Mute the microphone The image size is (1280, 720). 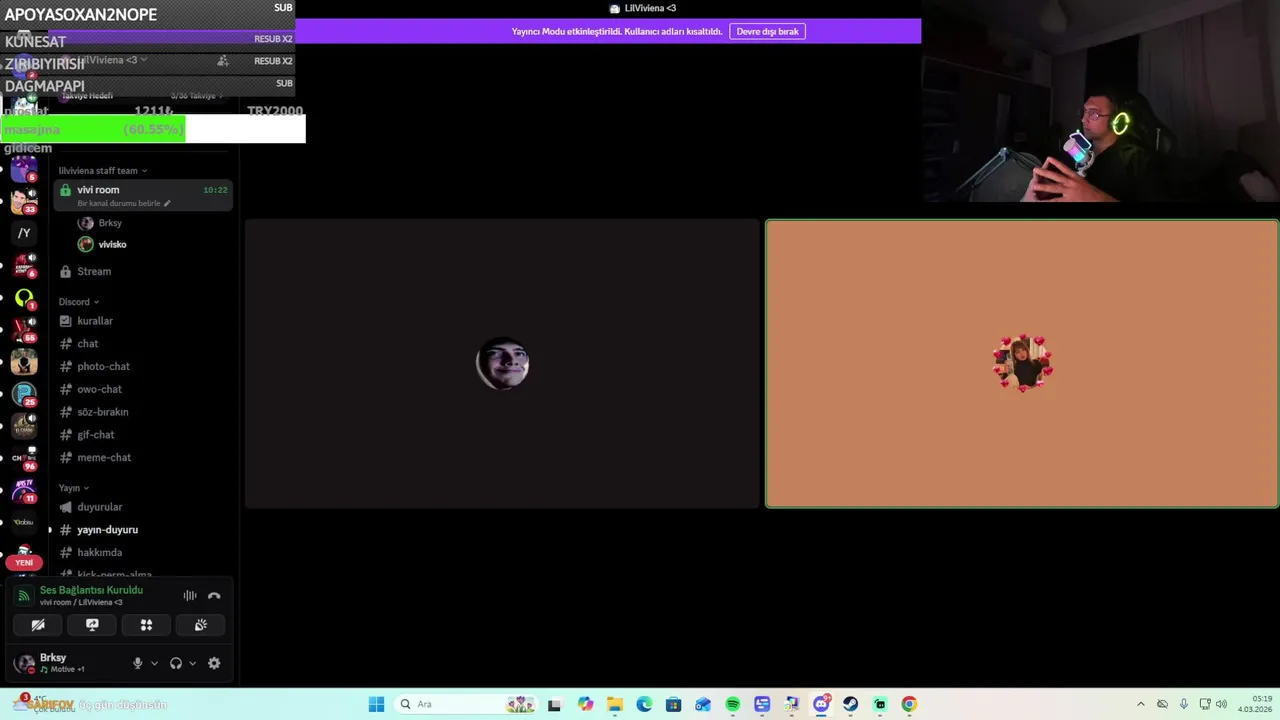pos(138,663)
